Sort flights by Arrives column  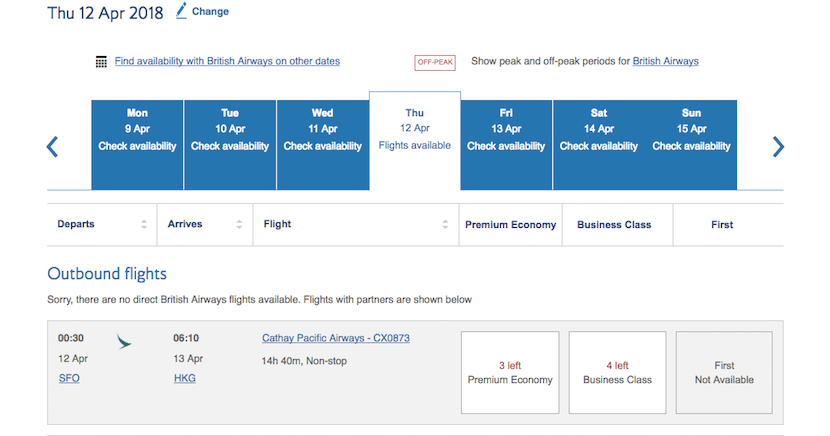click(x=240, y=225)
